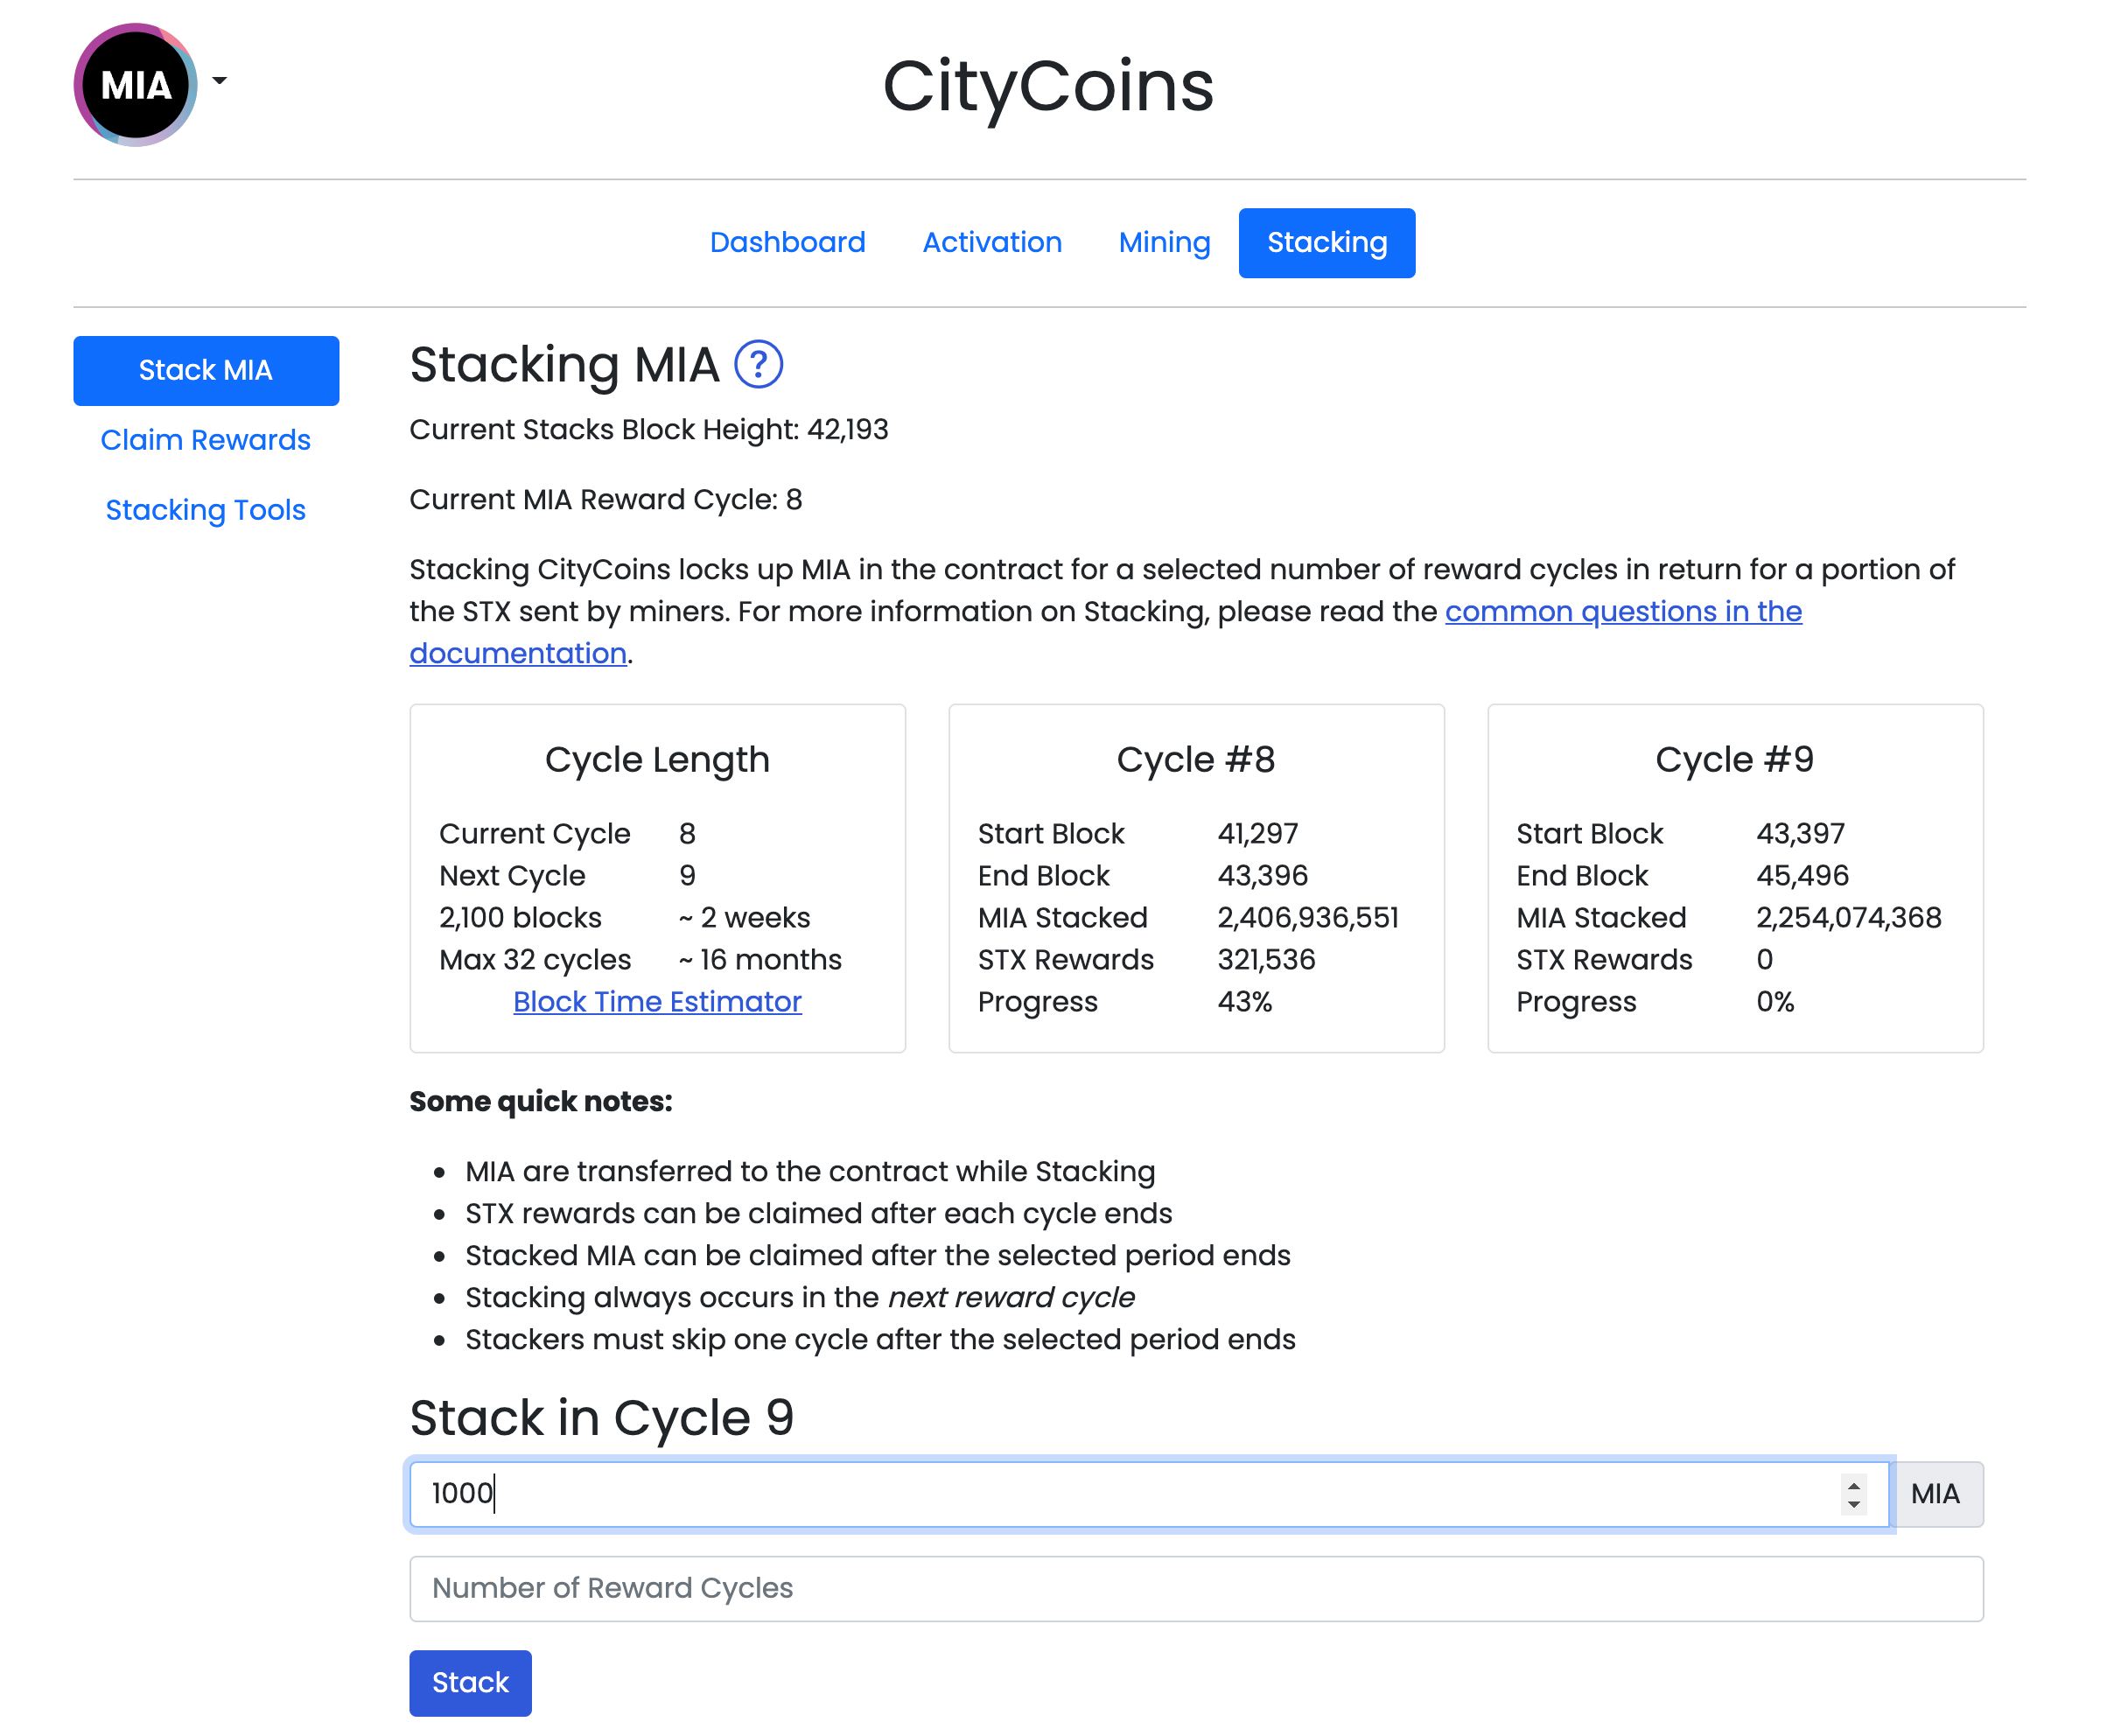The height and width of the screenshot is (1736, 2107).
Task: Go to the Mining tab
Action: click(1164, 242)
